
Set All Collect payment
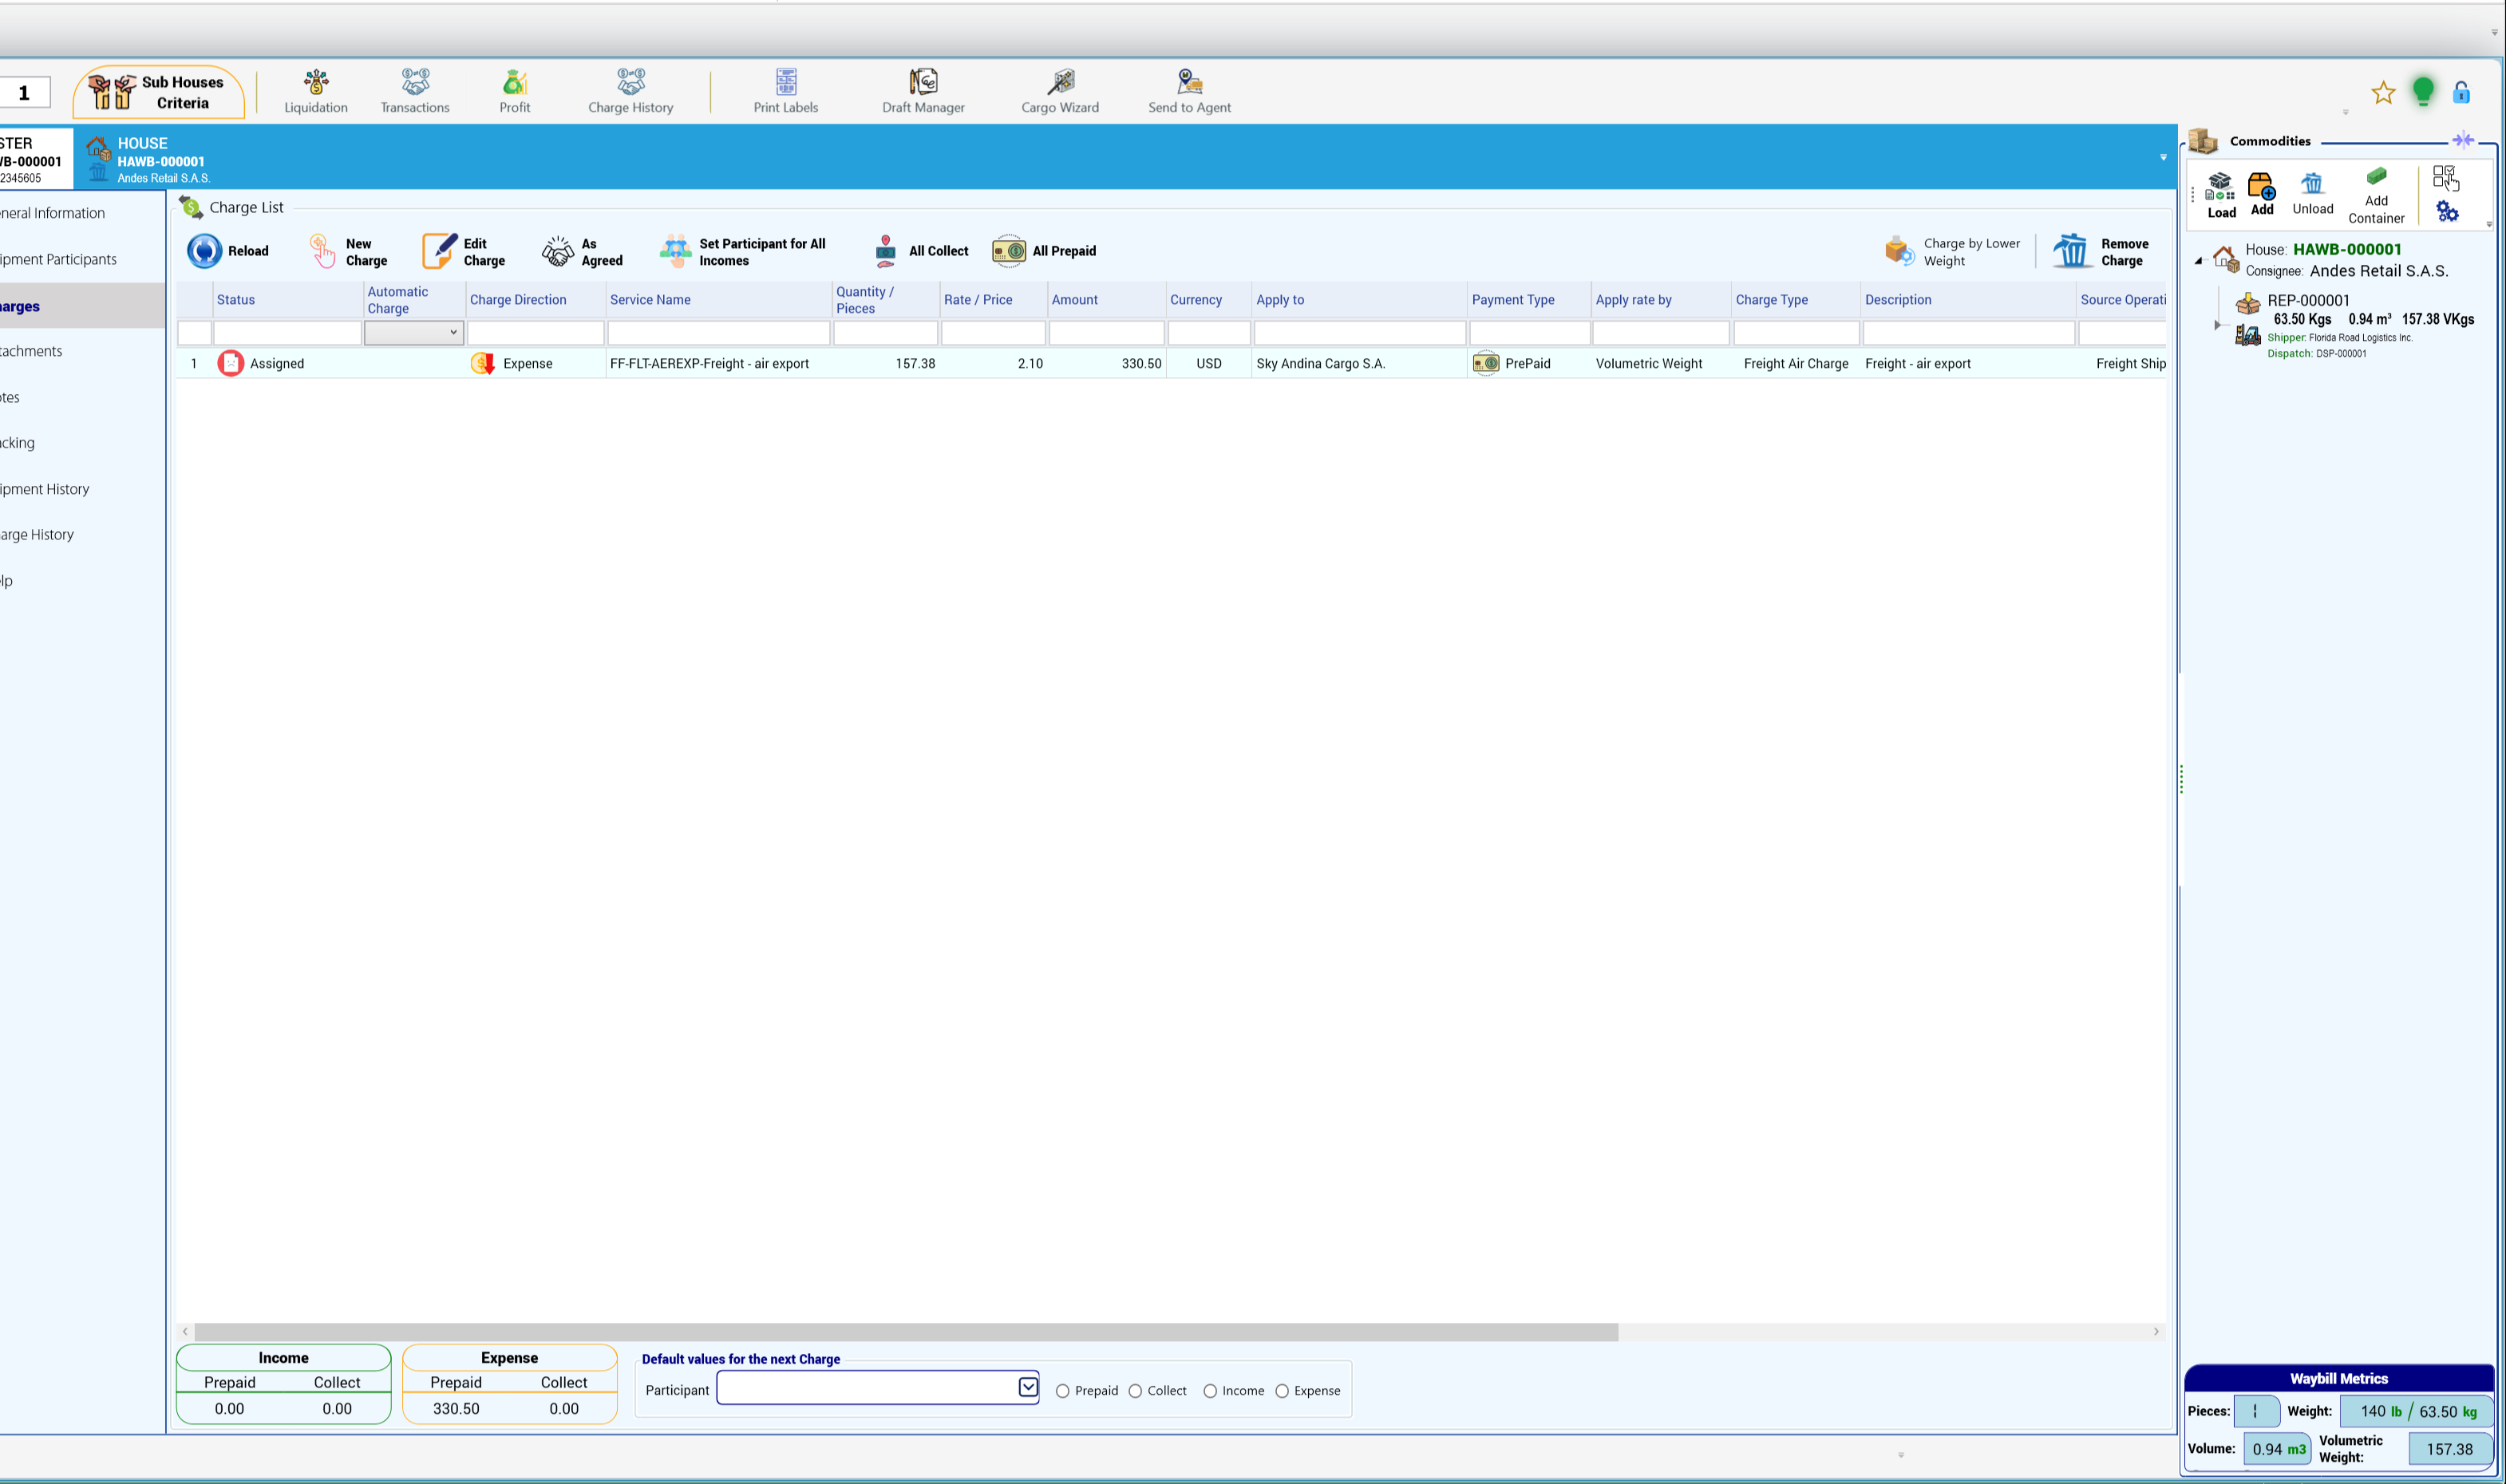920,251
